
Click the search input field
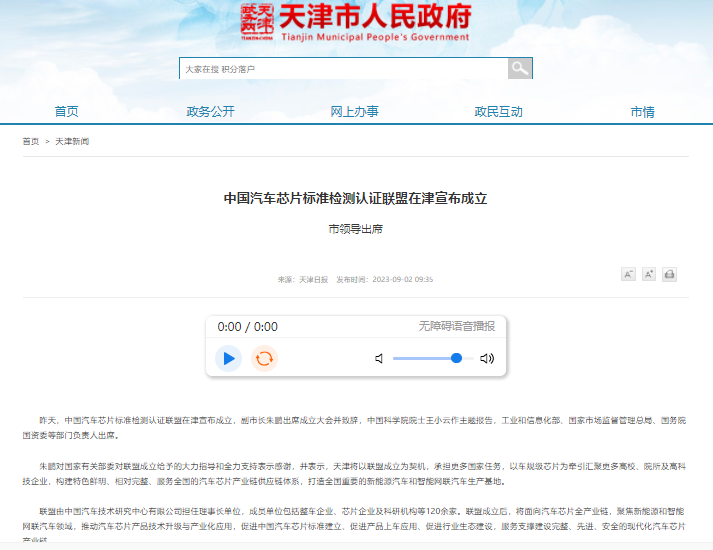click(x=344, y=69)
